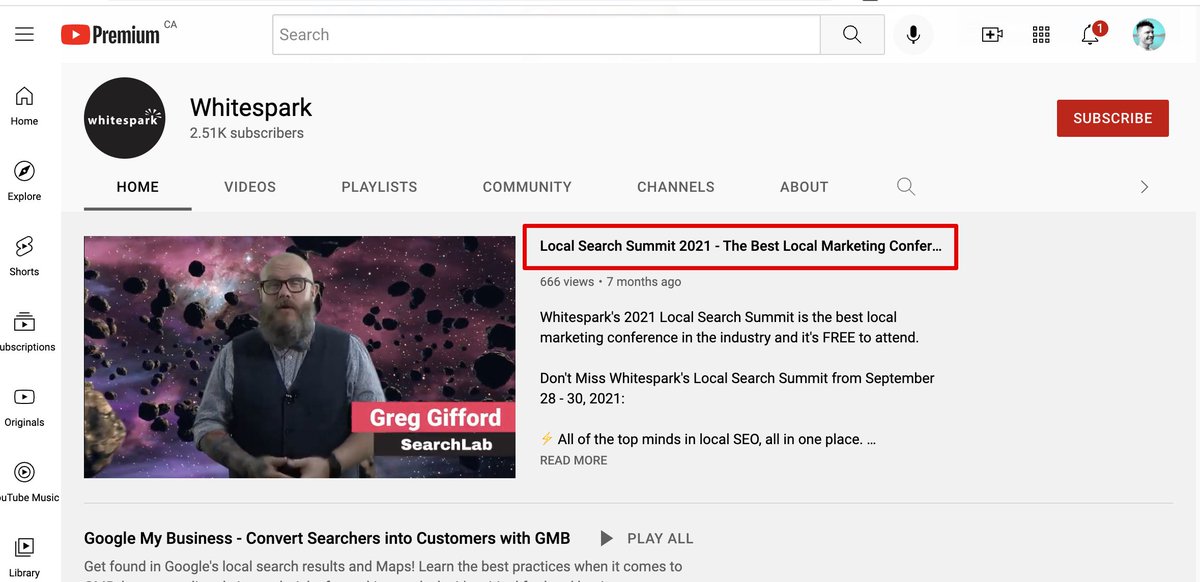Open the hamburger guide menu
Image resolution: width=1200 pixels, height=582 pixels.
tap(24, 35)
